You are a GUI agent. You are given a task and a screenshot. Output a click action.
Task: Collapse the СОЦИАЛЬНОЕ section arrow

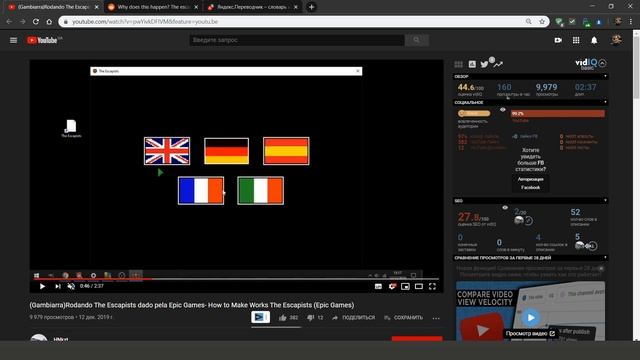pyautogui.click(x=605, y=102)
